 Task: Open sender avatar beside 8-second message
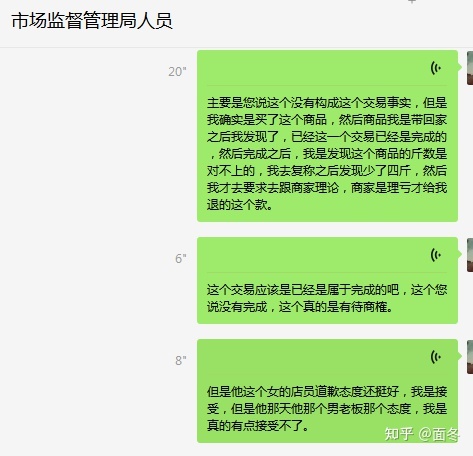click(470, 357)
